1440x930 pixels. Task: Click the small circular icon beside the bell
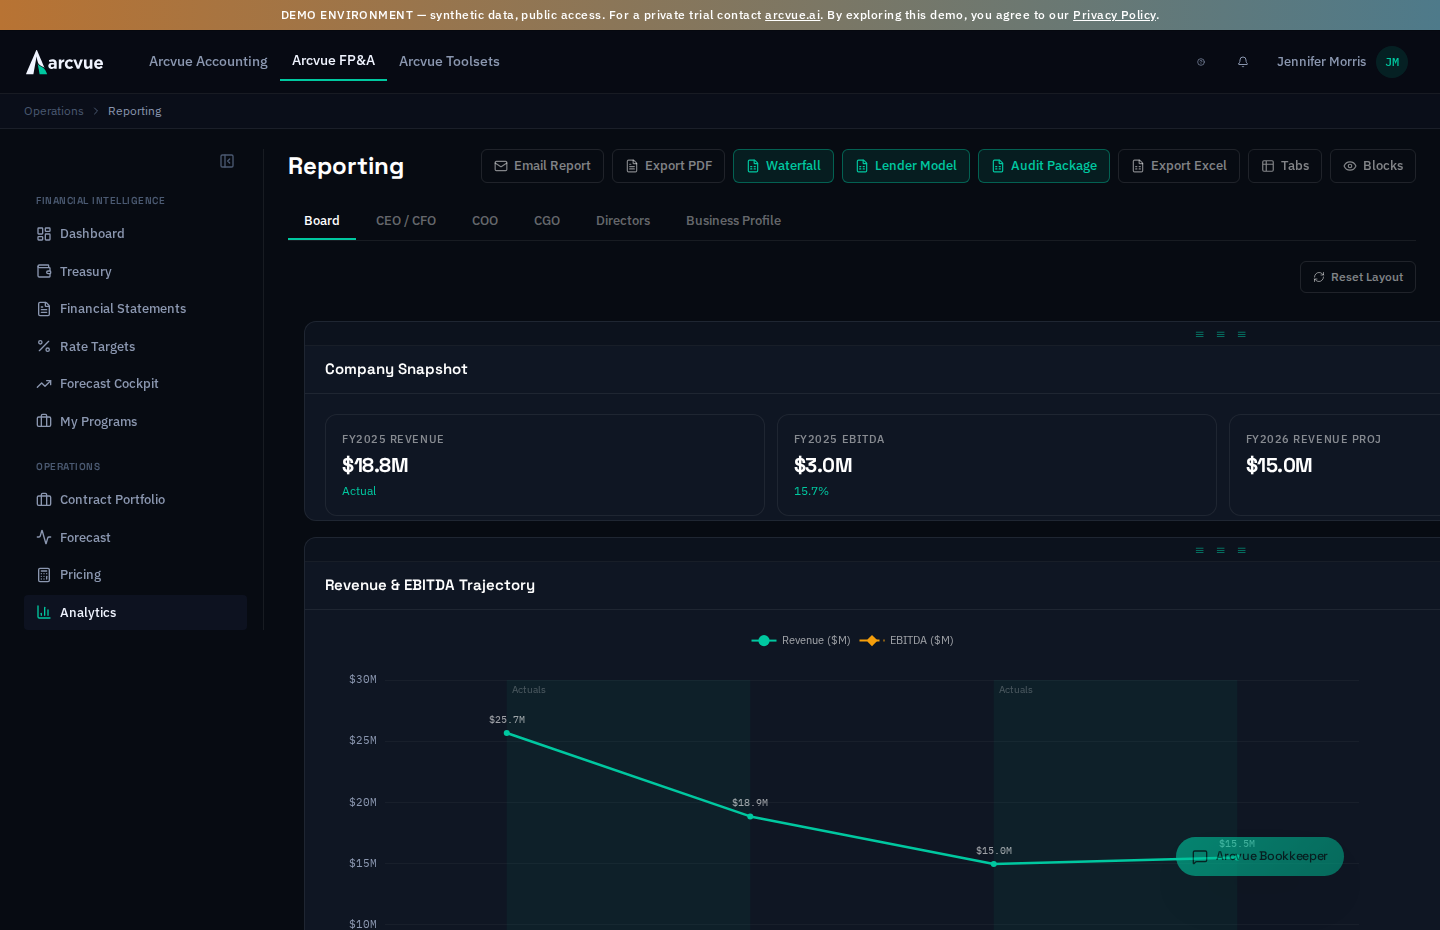coord(1201,62)
